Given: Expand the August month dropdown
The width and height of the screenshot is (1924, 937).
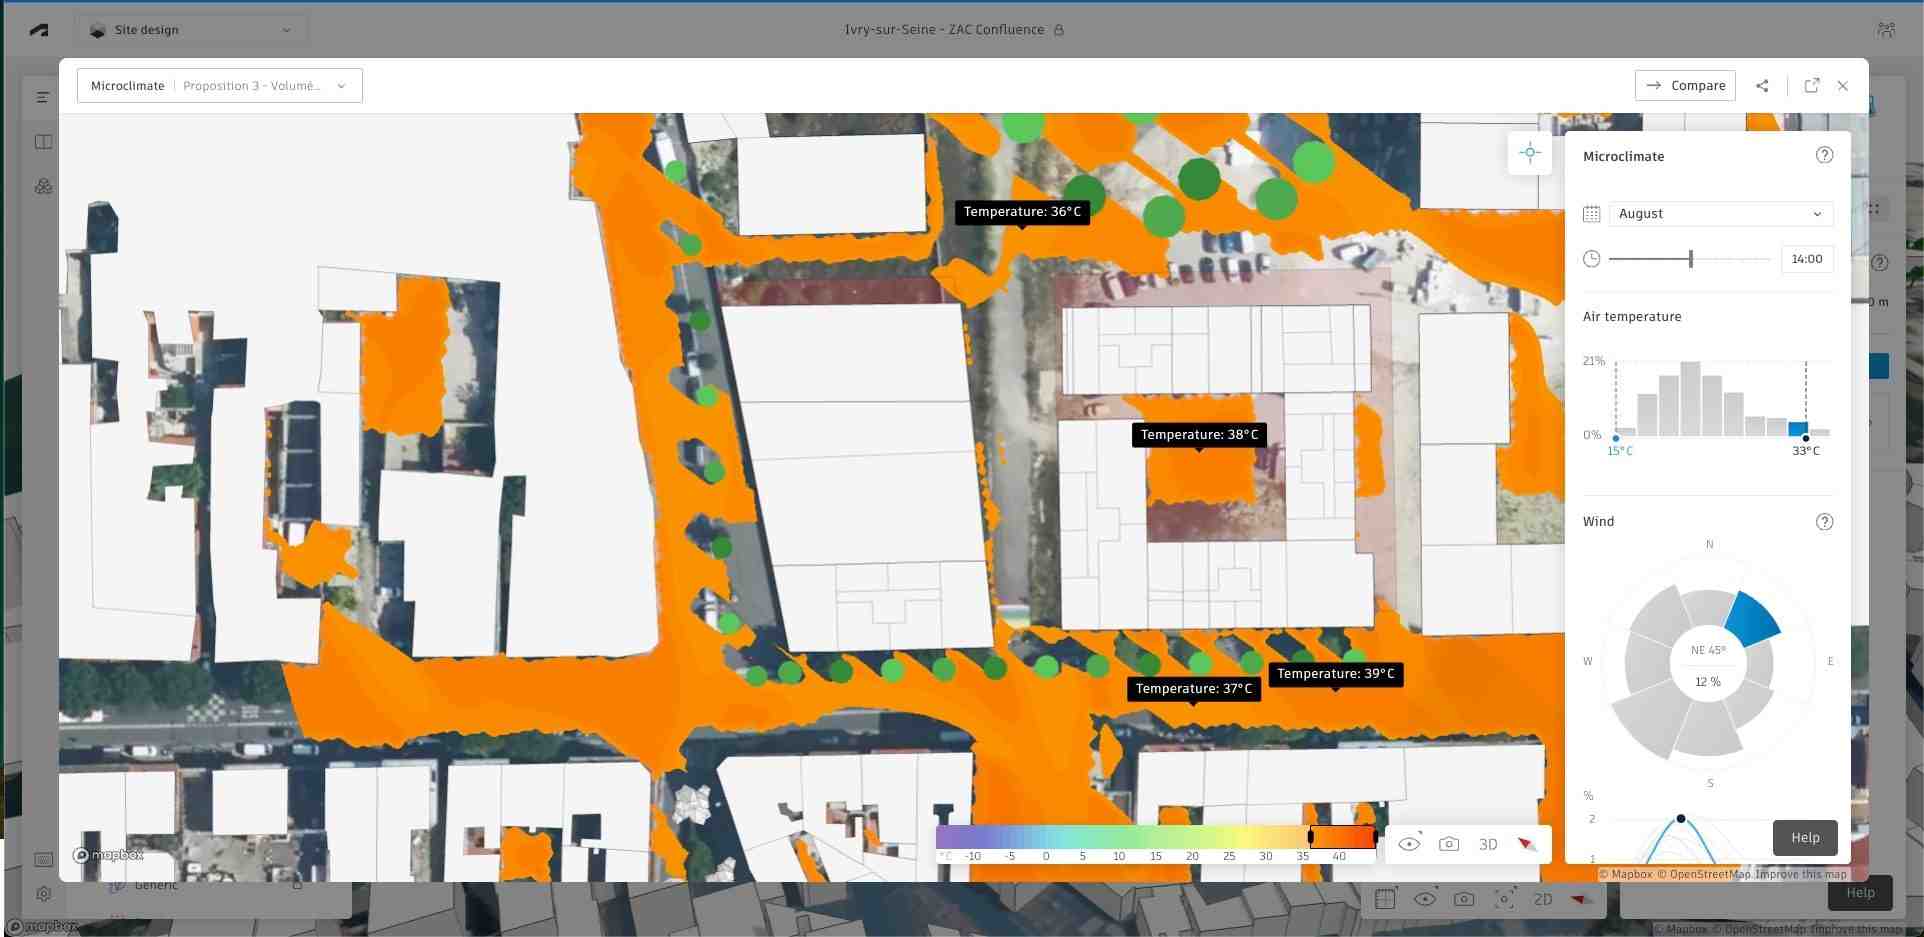Looking at the screenshot, I should (x=1720, y=214).
